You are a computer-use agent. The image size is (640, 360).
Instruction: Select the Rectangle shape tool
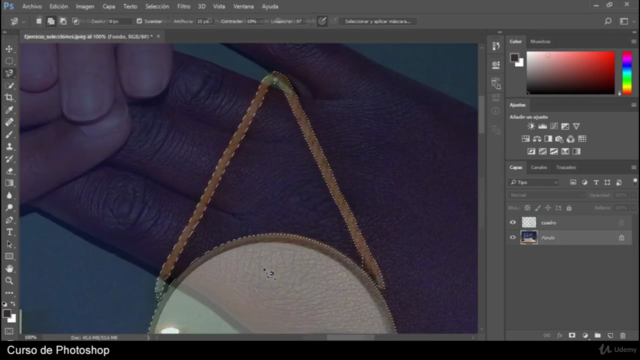pyautogui.click(x=9, y=256)
